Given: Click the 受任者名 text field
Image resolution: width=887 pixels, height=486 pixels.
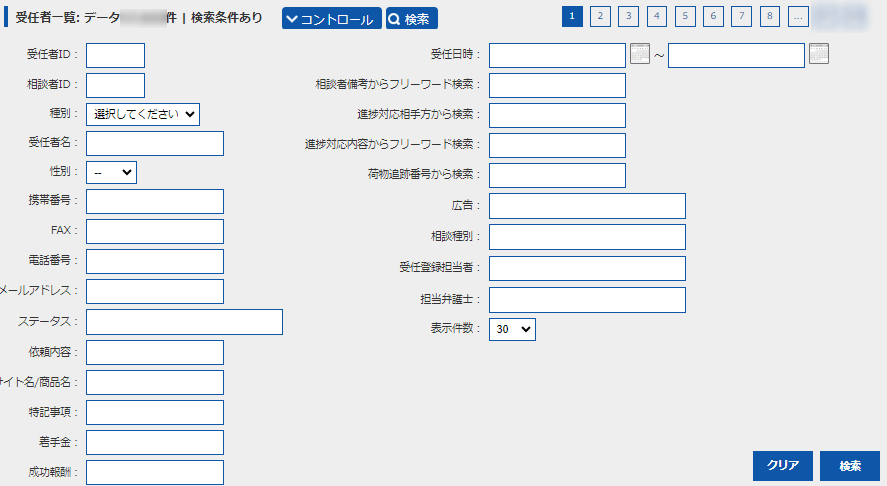Looking at the screenshot, I should point(155,144).
